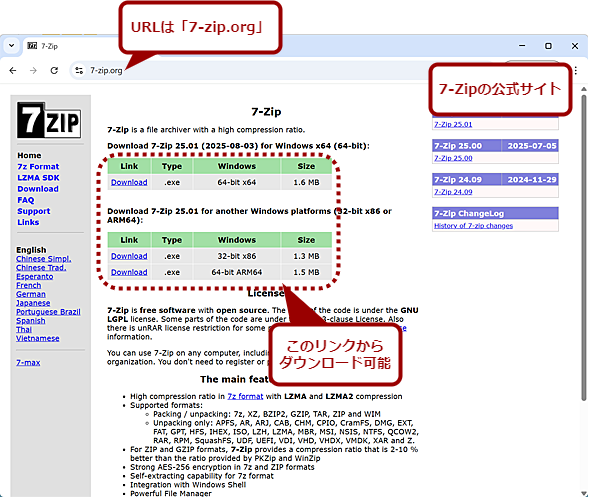Click the Home text in sidebar
This screenshot has width=589, height=498.
tap(29, 155)
